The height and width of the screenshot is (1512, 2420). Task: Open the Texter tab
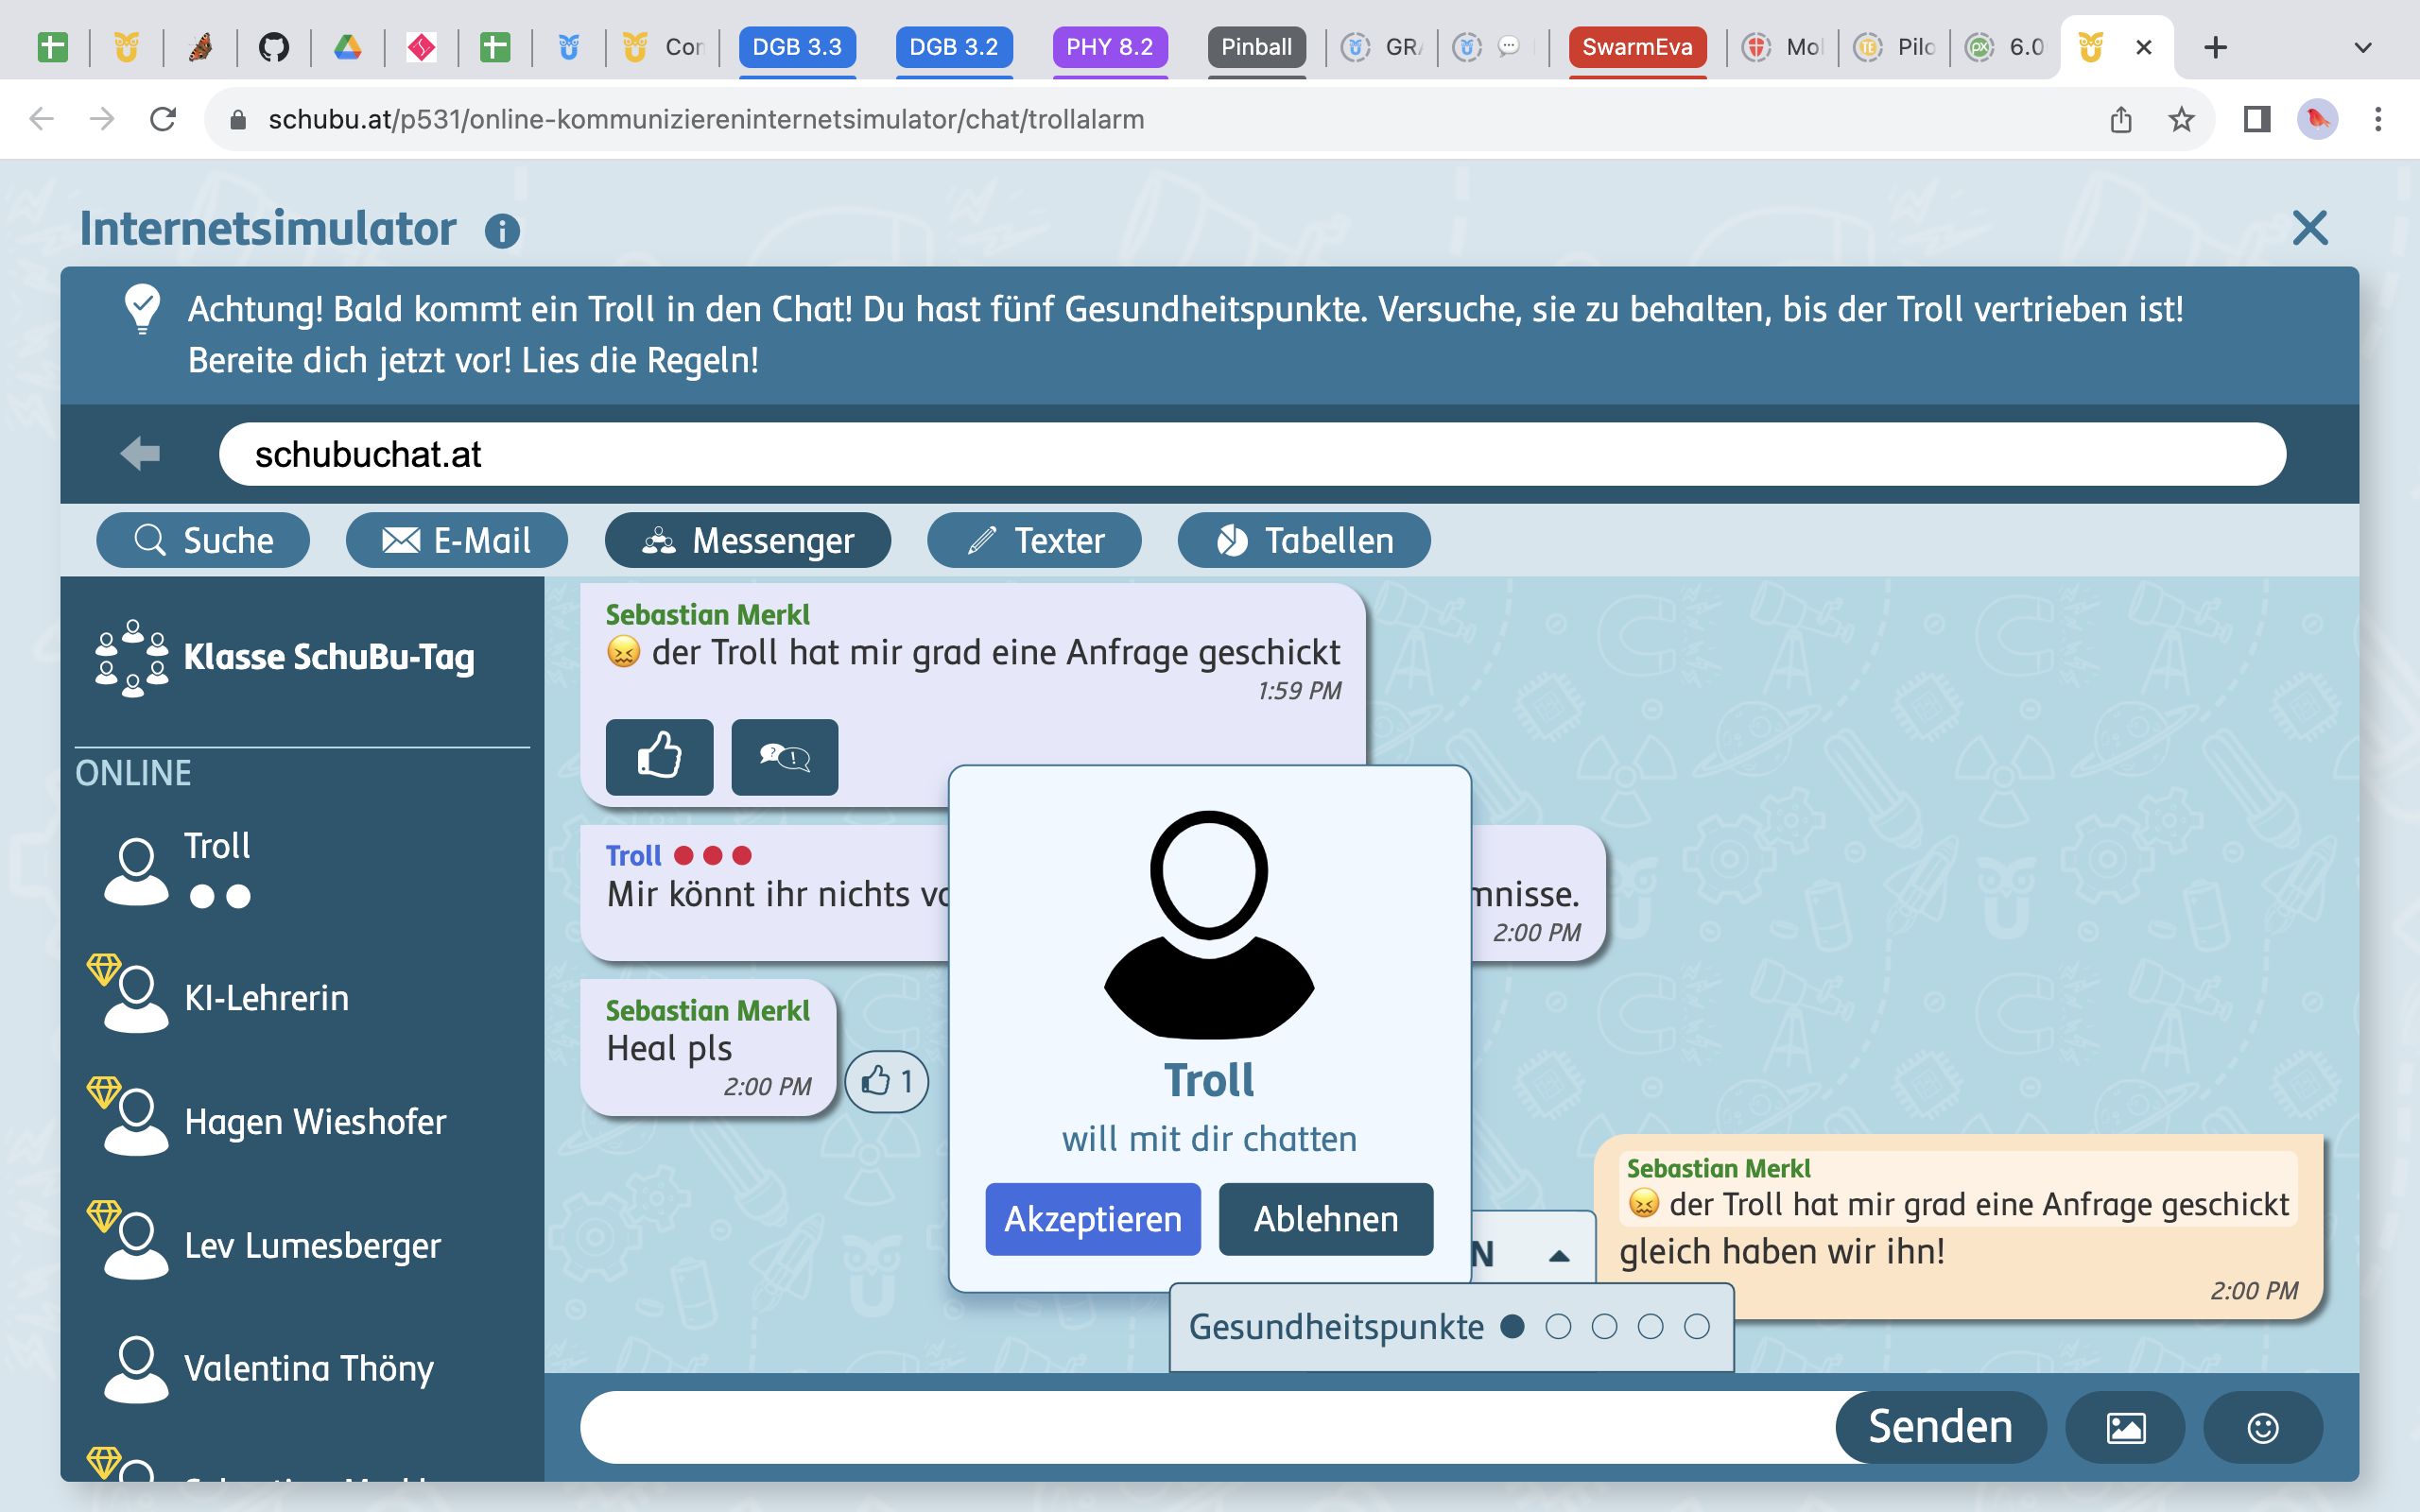[x=1034, y=540]
